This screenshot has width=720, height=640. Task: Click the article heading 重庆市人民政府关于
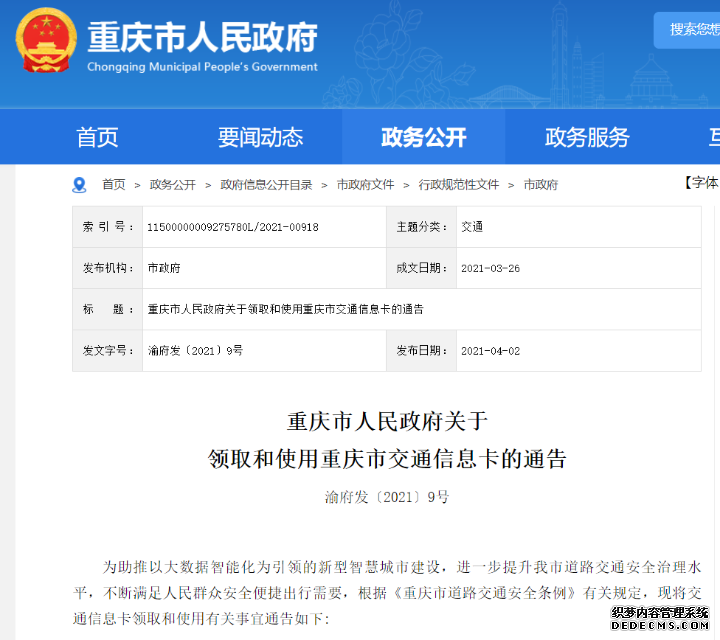(x=387, y=421)
